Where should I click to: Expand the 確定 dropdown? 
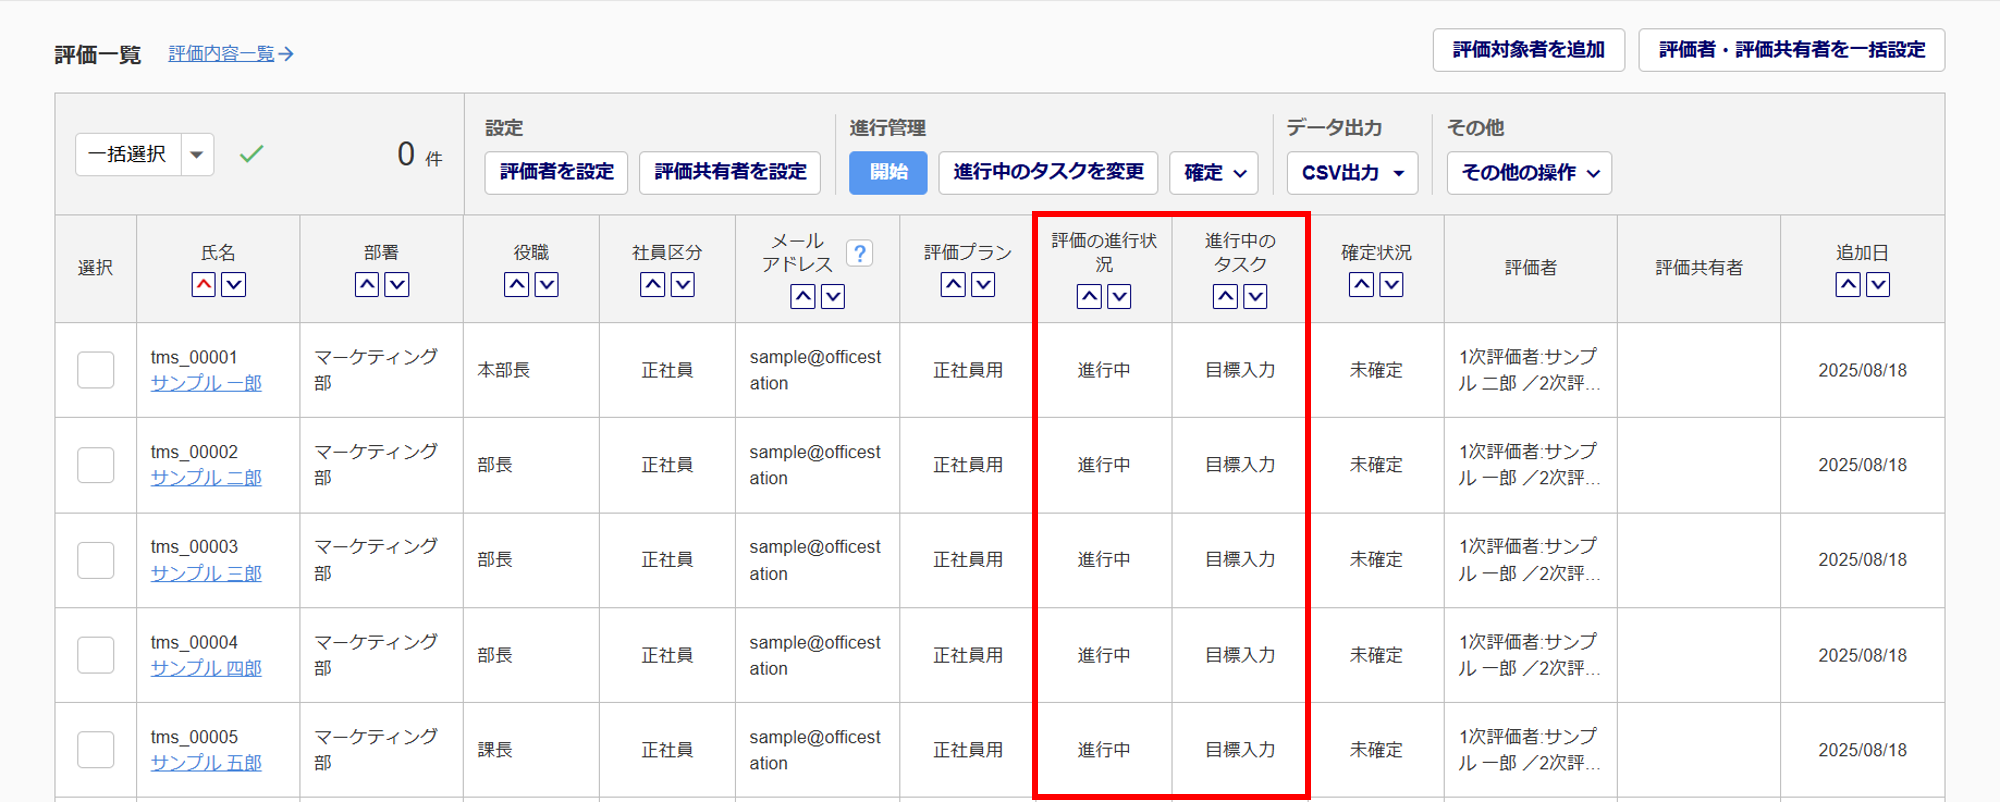click(1214, 173)
